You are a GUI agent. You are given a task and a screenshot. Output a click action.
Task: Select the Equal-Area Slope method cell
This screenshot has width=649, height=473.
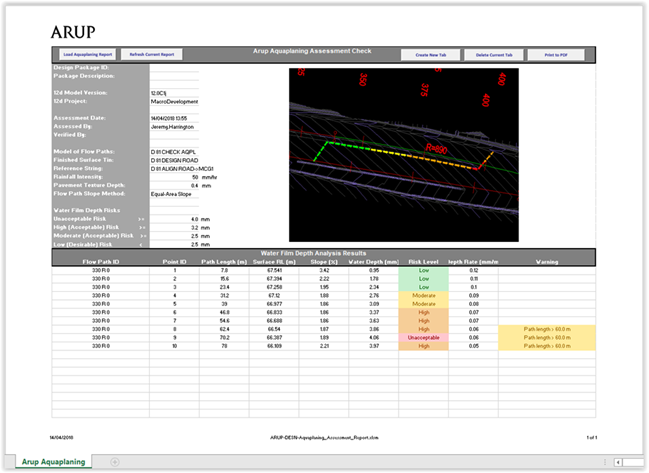[x=174, y=194]
